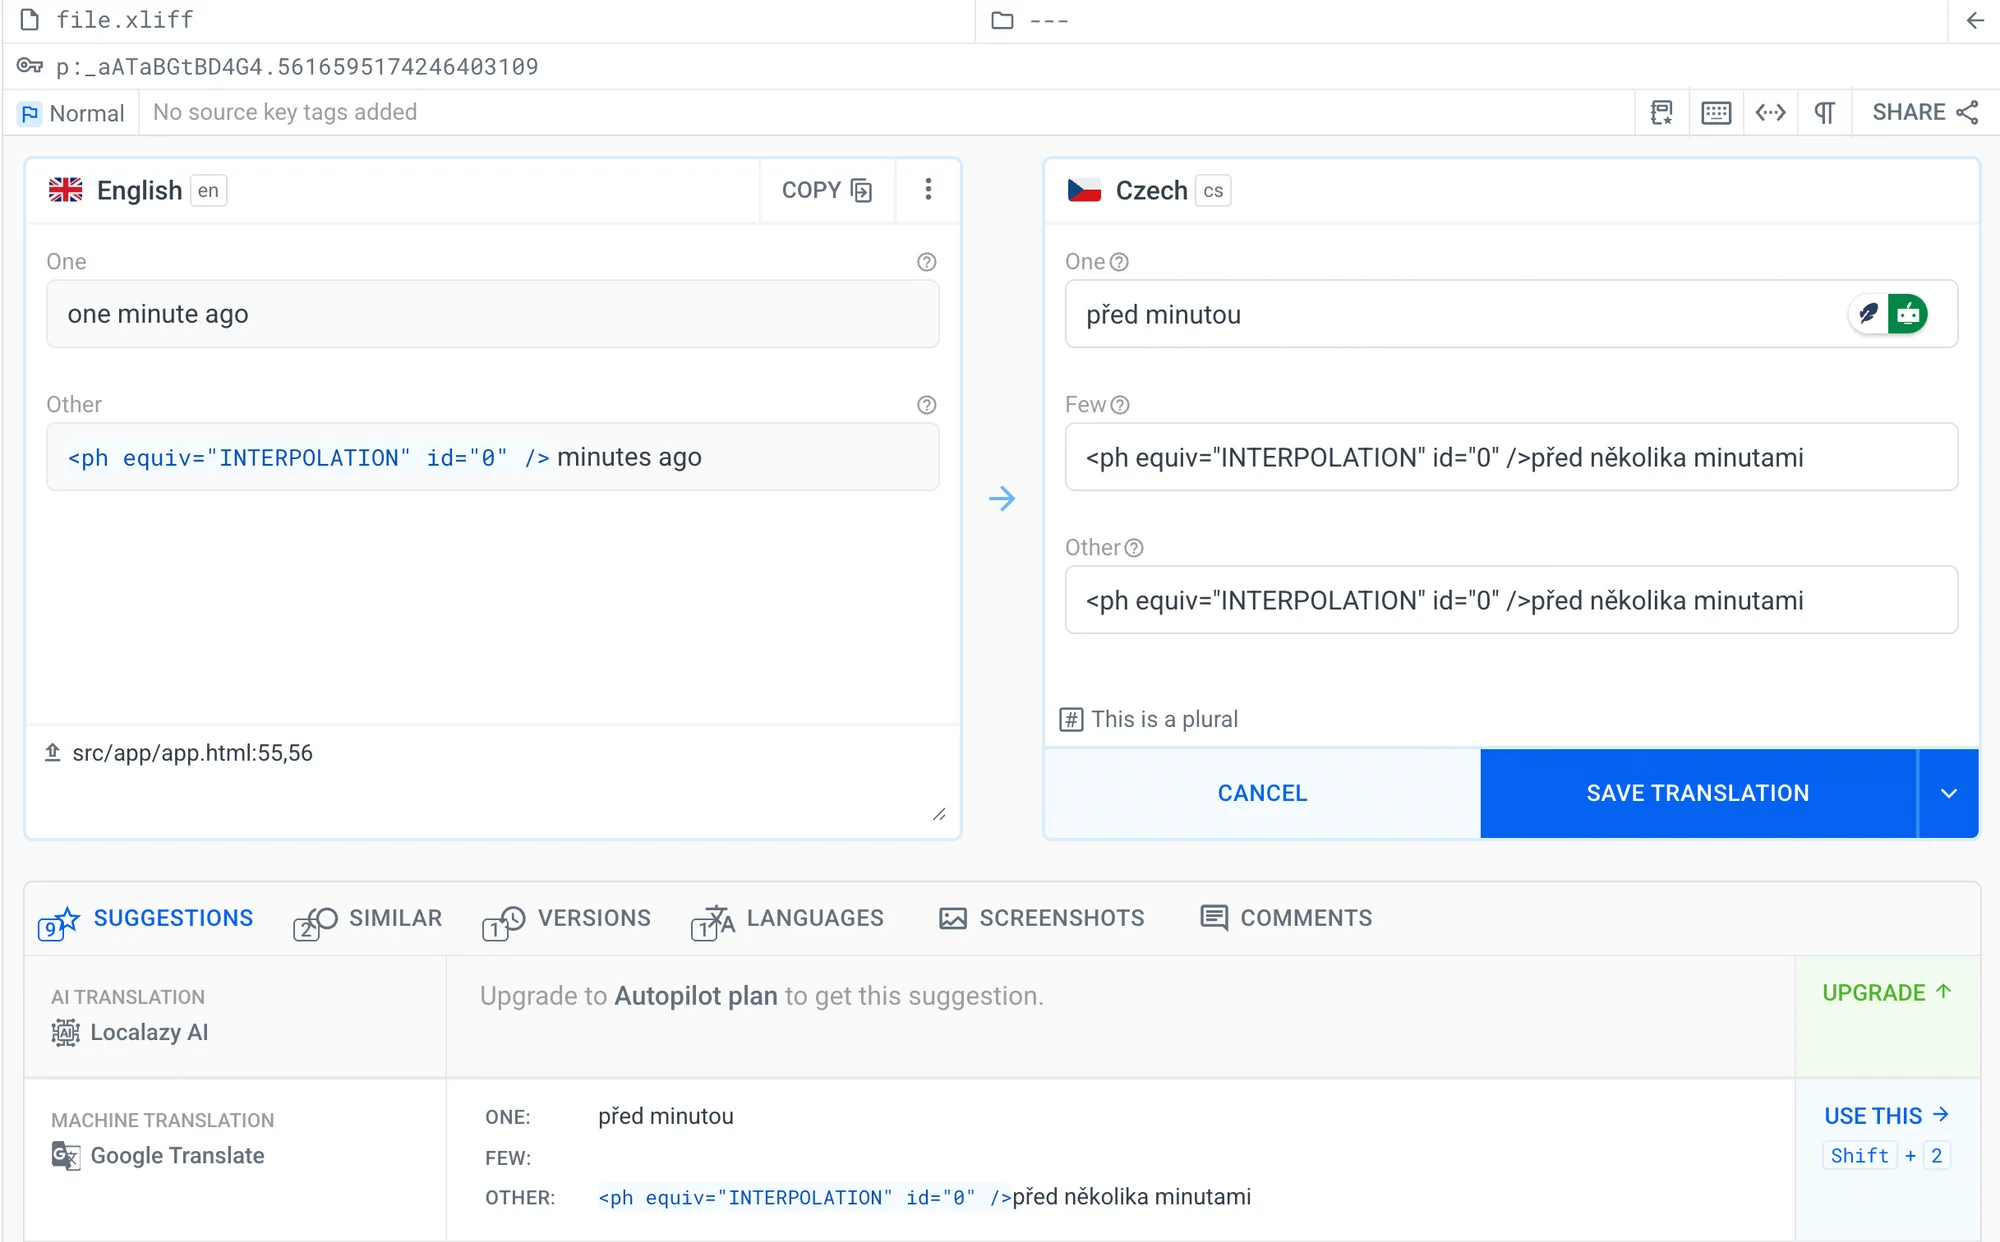This screenshot has width=2000, height=1242.
Task: Open the English source three-dot menu
Action: 928,190
